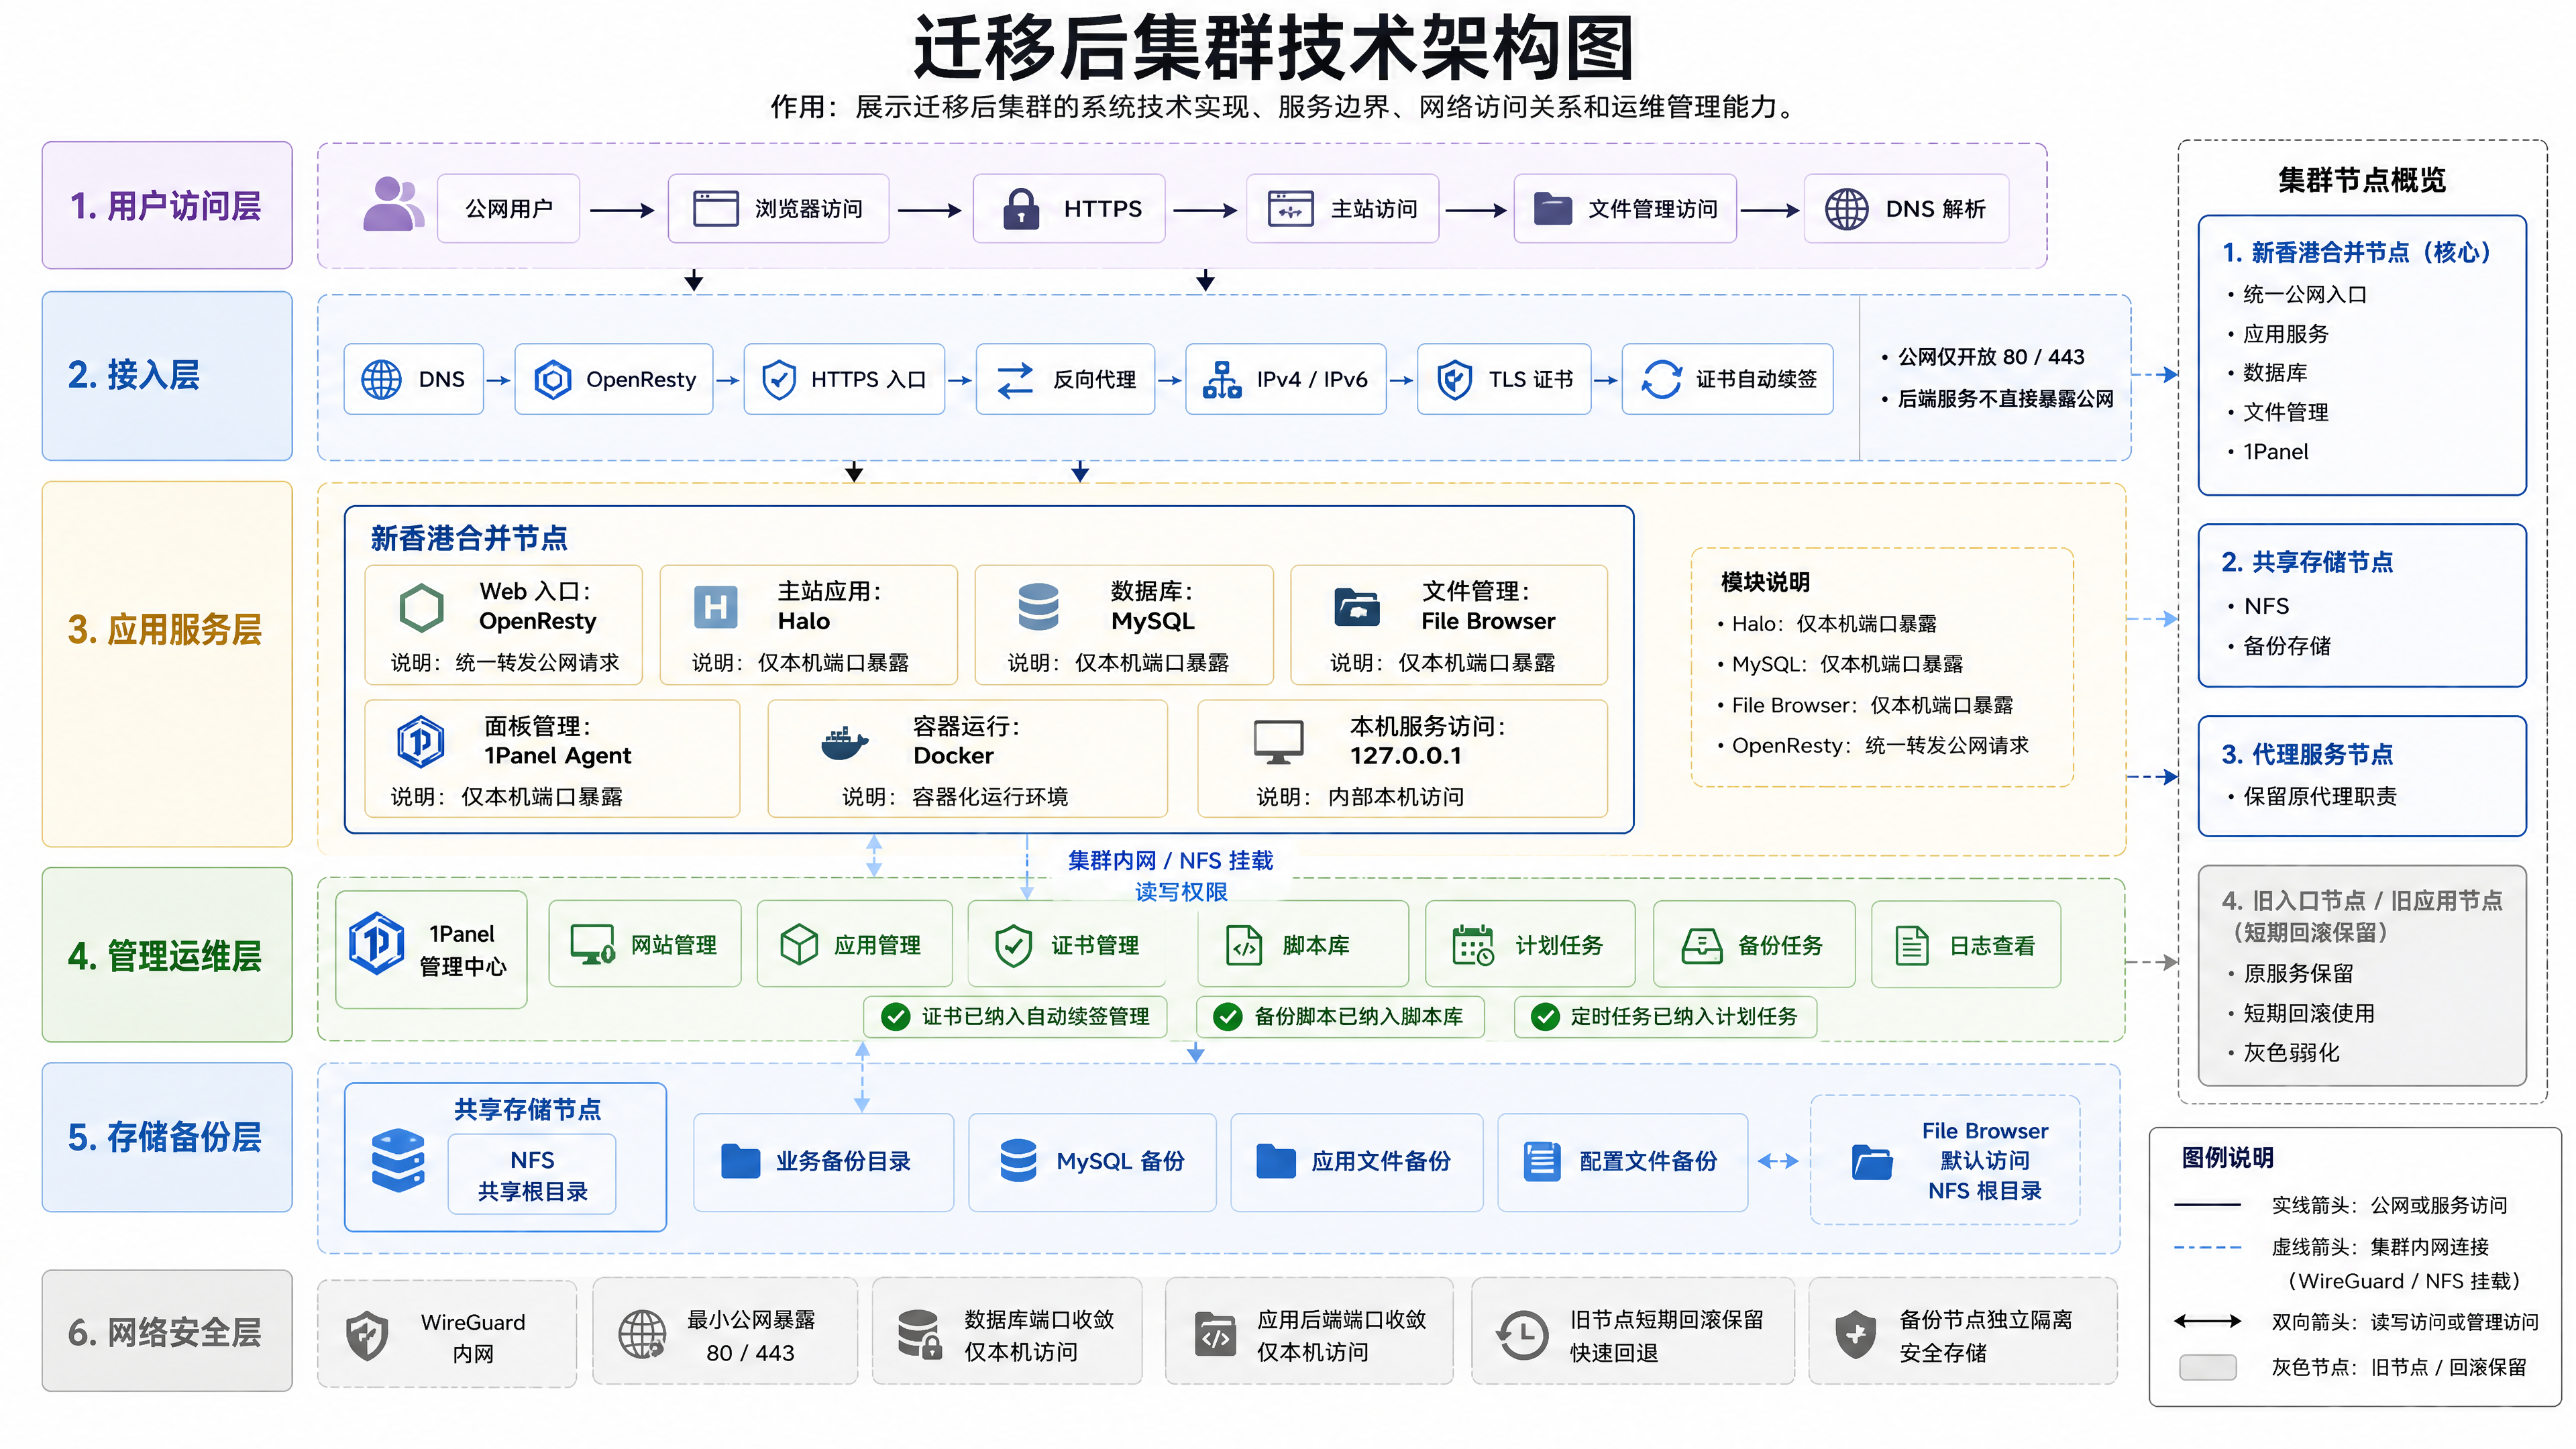
Task: Click green check beside 证书已纳入自动续签管理
Action: (x=895, y=1017)
